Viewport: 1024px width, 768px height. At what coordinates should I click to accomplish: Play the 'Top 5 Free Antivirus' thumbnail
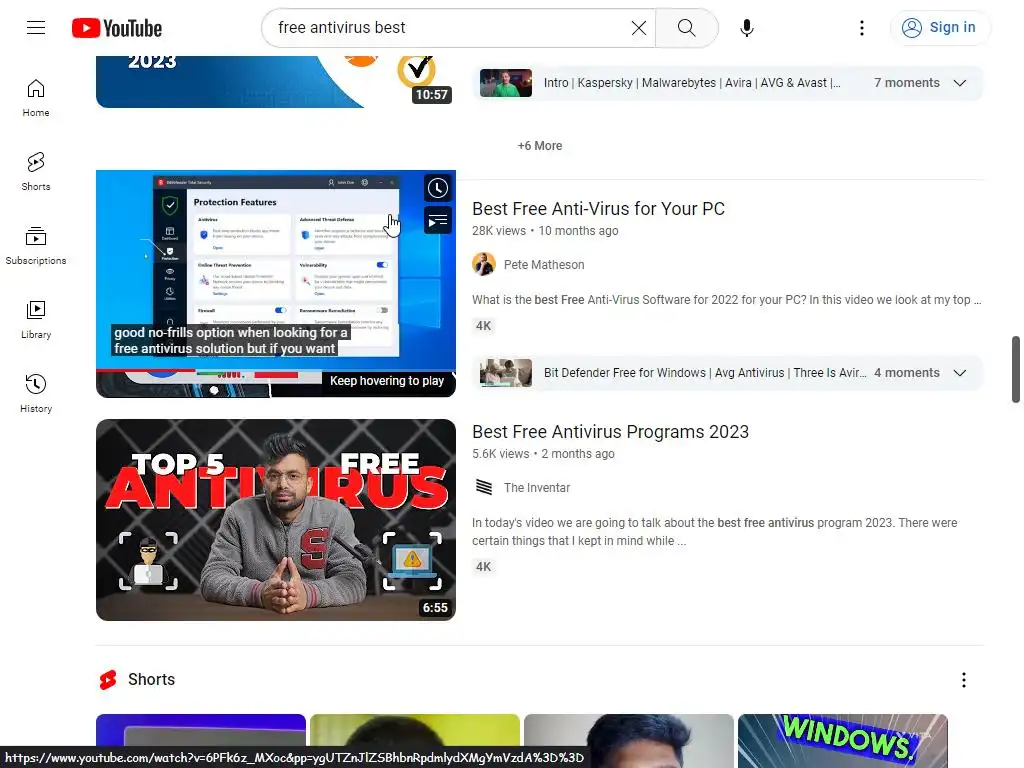pos(276,520)
